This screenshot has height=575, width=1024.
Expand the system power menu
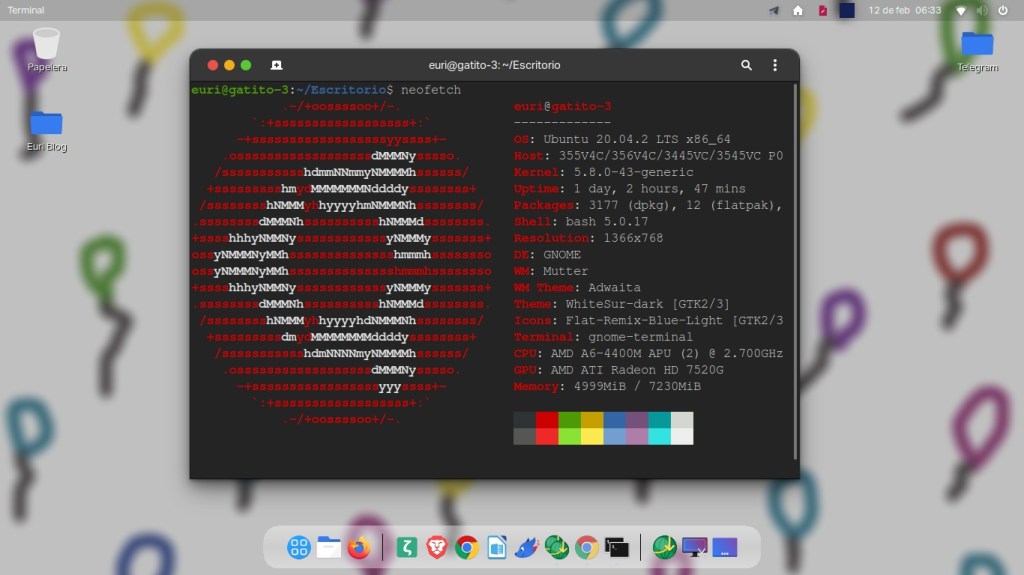coord(1003,10)
